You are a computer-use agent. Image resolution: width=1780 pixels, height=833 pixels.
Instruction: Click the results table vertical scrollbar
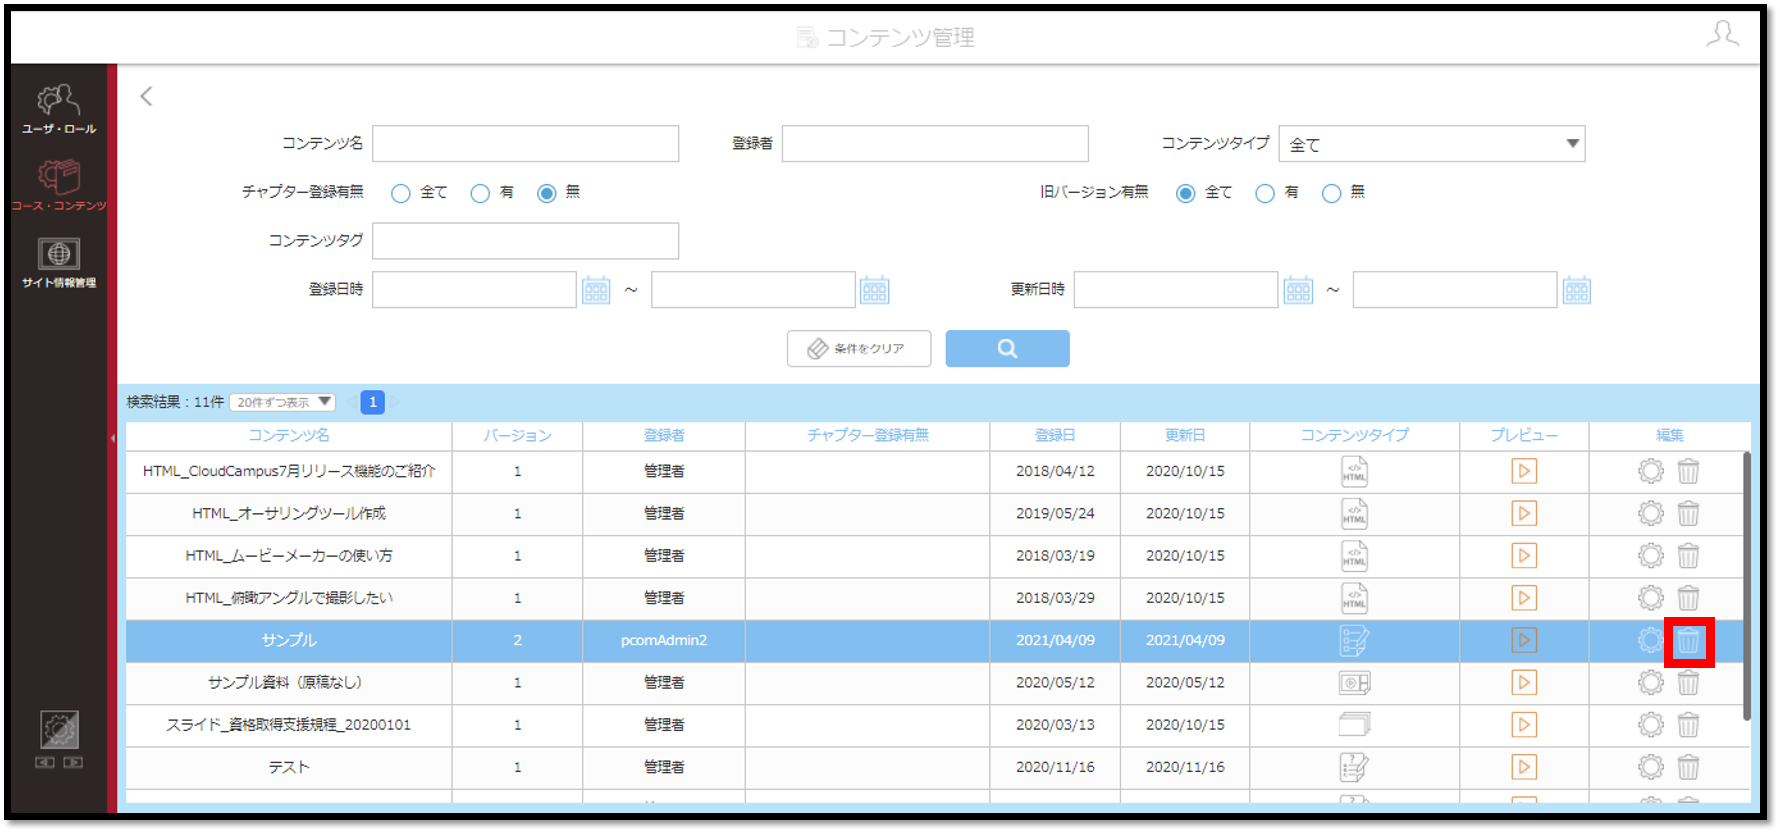1747,586
